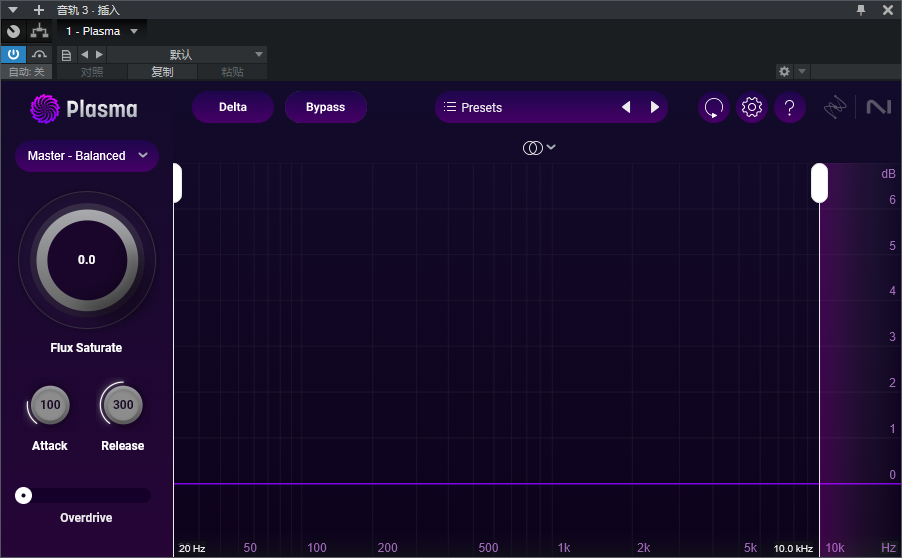Click the low frequency range handle
Screen dimensions: 902x558
(x=177, y=183)
